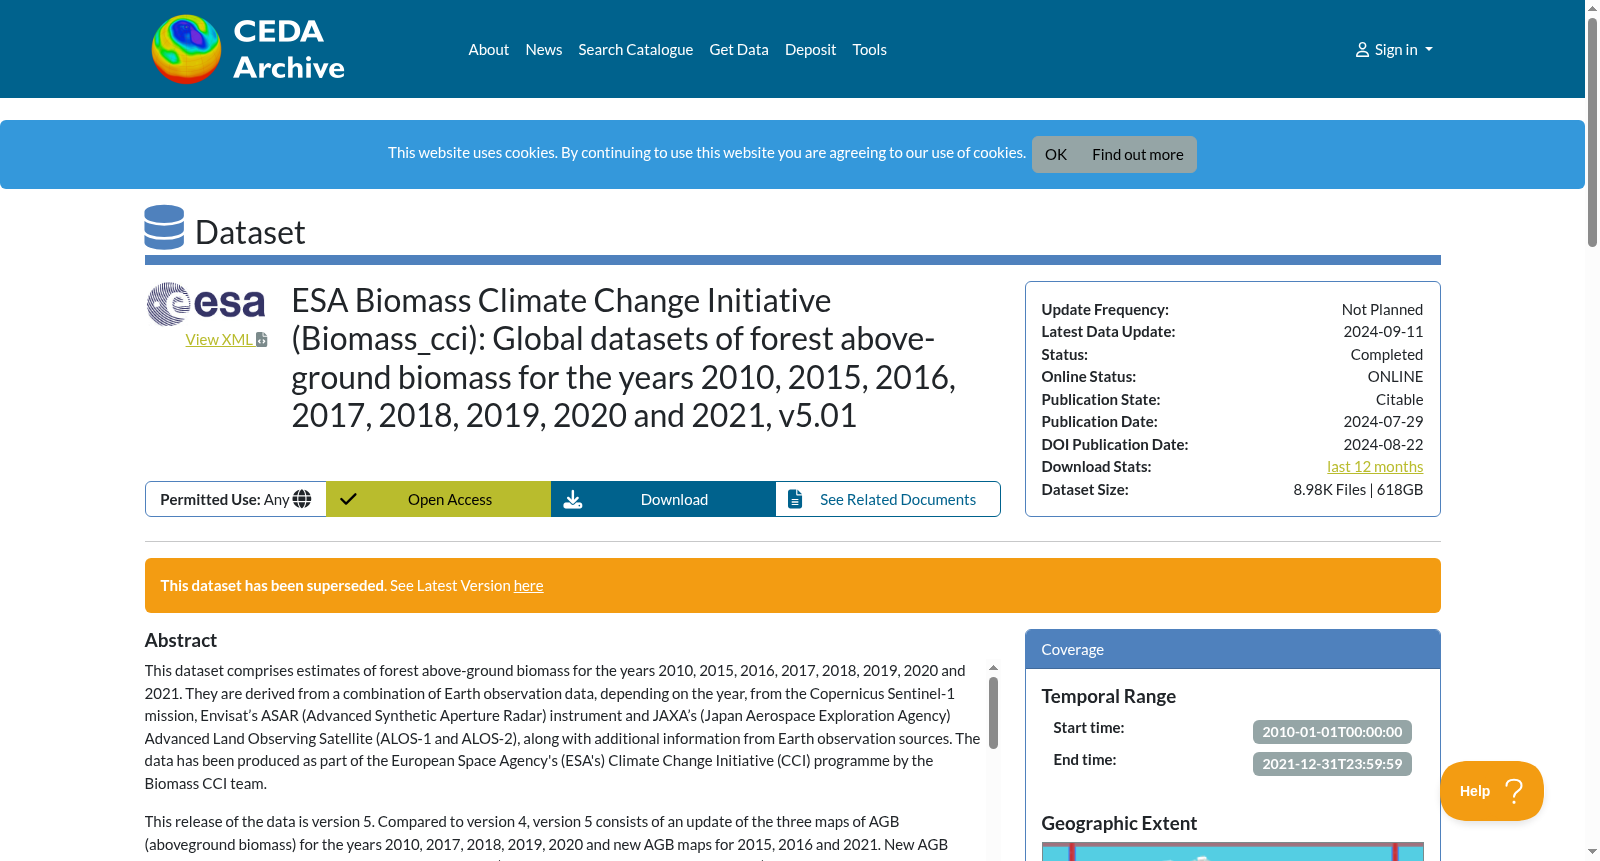Open the Tools menu item
The width and height of the screenshot is (1600, 861).
tap(870, 50)
